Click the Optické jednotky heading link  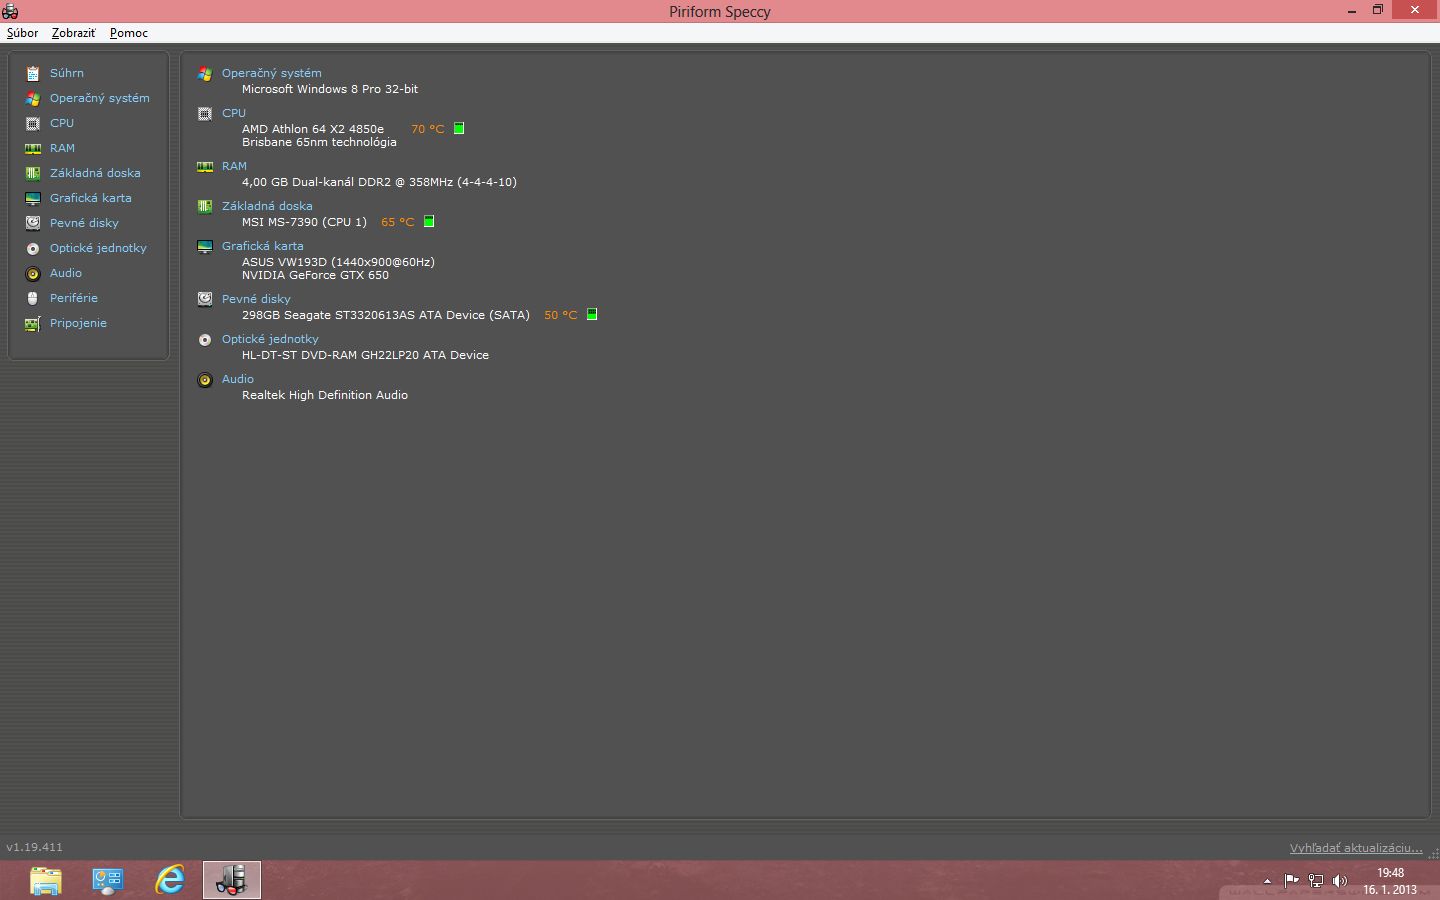270,339
